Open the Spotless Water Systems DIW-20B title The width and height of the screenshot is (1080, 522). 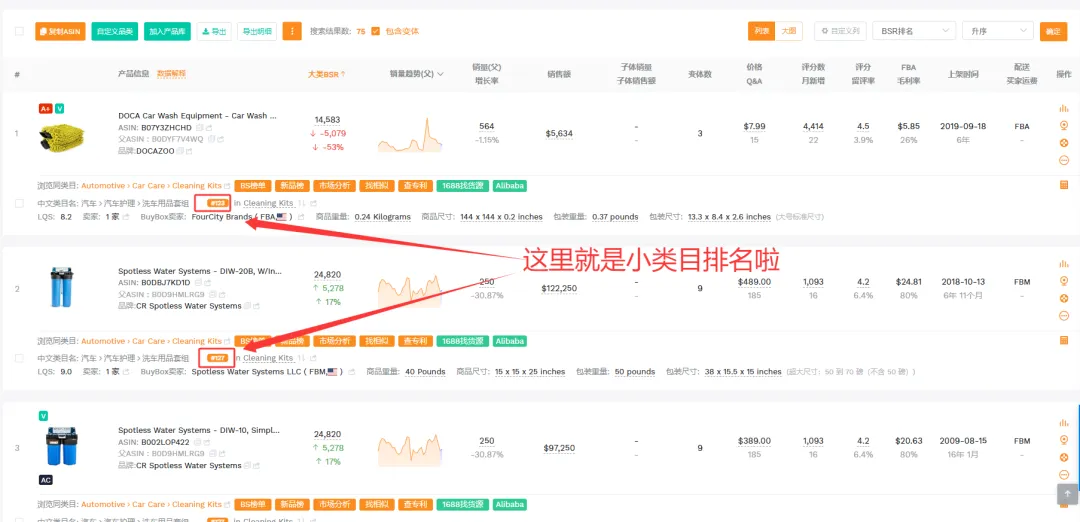coord(200,271)
